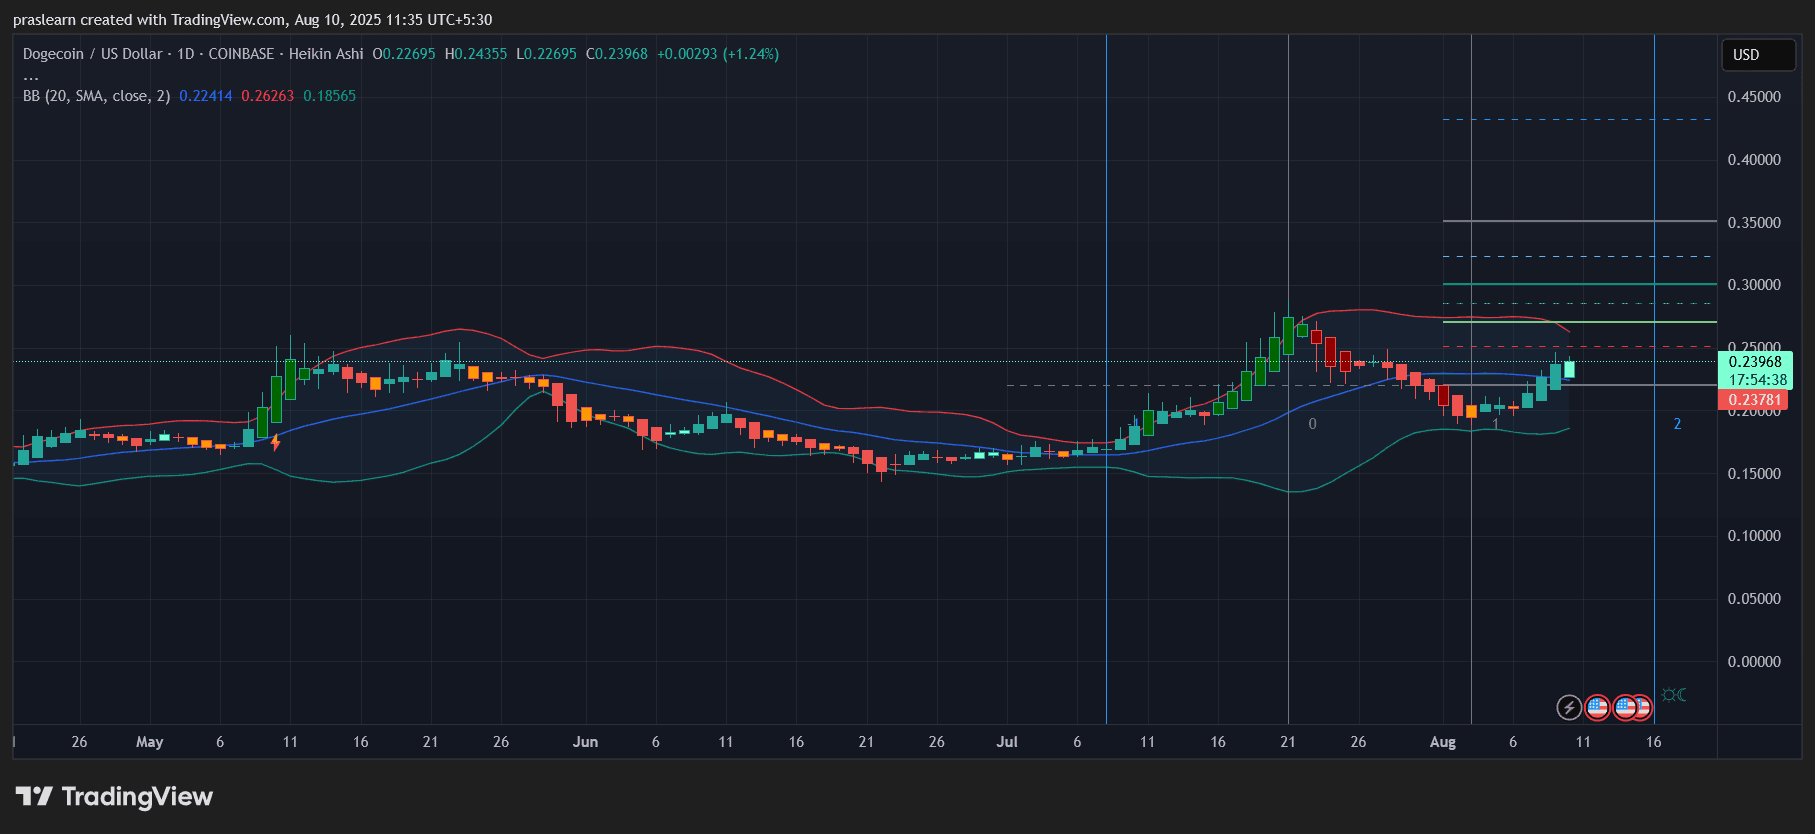
Task: Click the red BB upper value 0.26263
Action: [267, 96]
